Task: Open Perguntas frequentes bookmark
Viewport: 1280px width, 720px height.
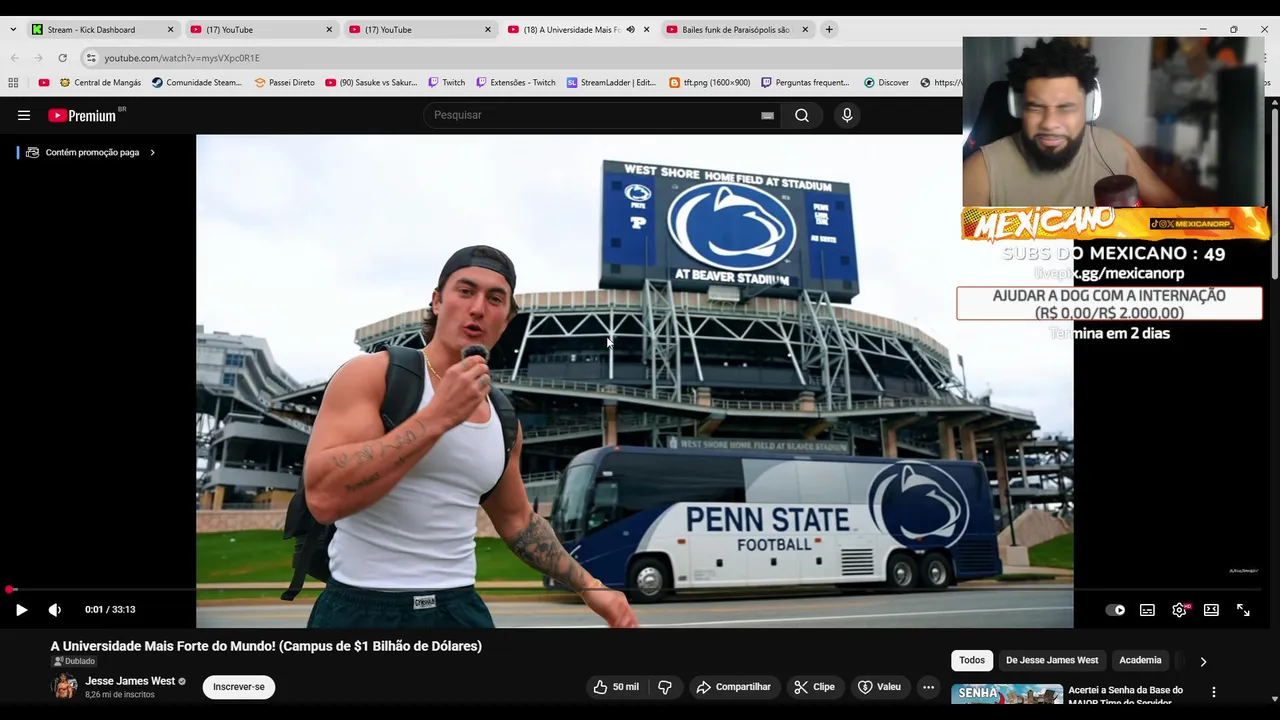Action: pyautogui.click(x=805, y=83)
